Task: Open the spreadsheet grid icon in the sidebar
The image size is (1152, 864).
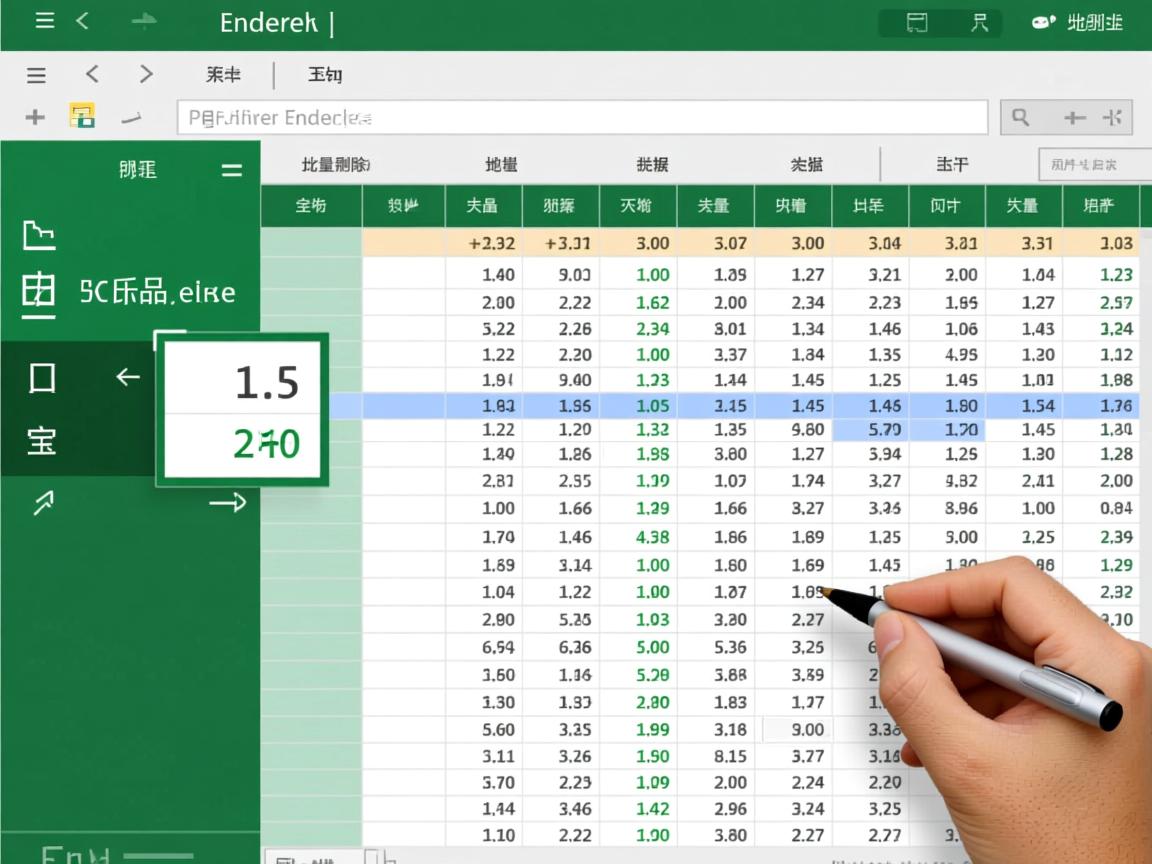Action: [x=36, y=292]
